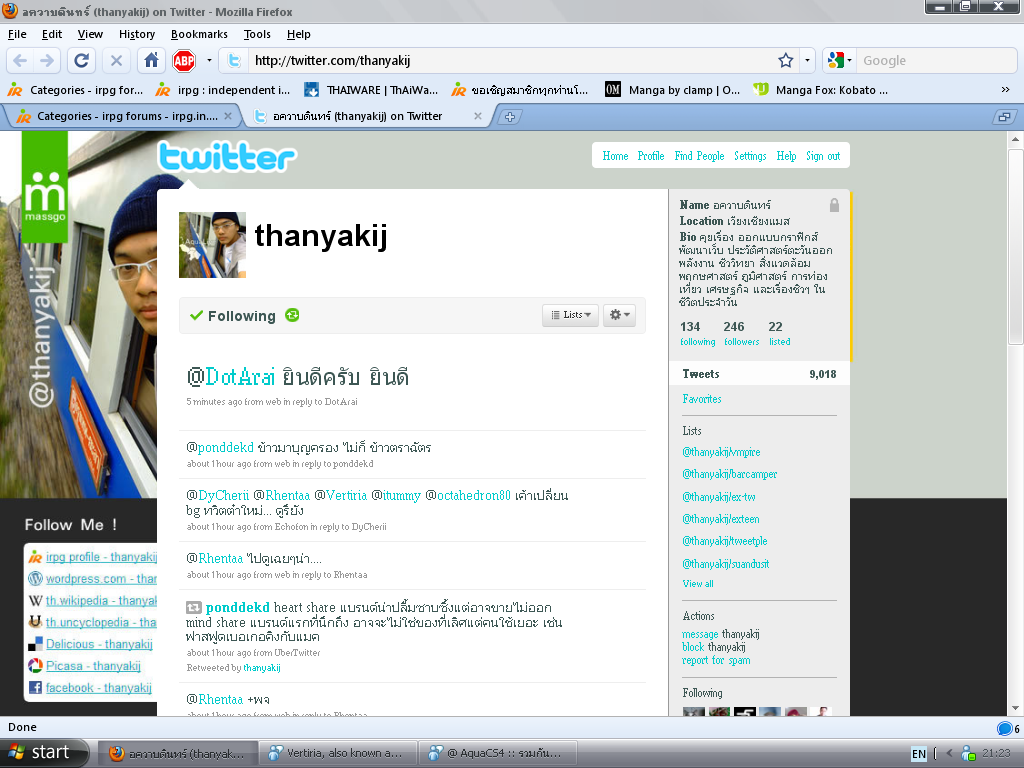
Task: Open the Edit menu
Action: coord(52,34)
